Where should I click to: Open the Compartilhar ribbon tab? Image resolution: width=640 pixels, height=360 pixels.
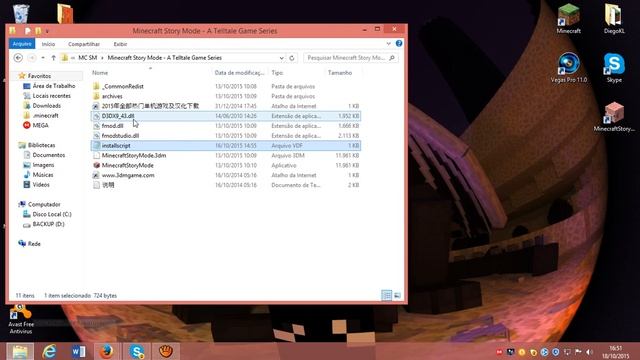pos(84,44)
